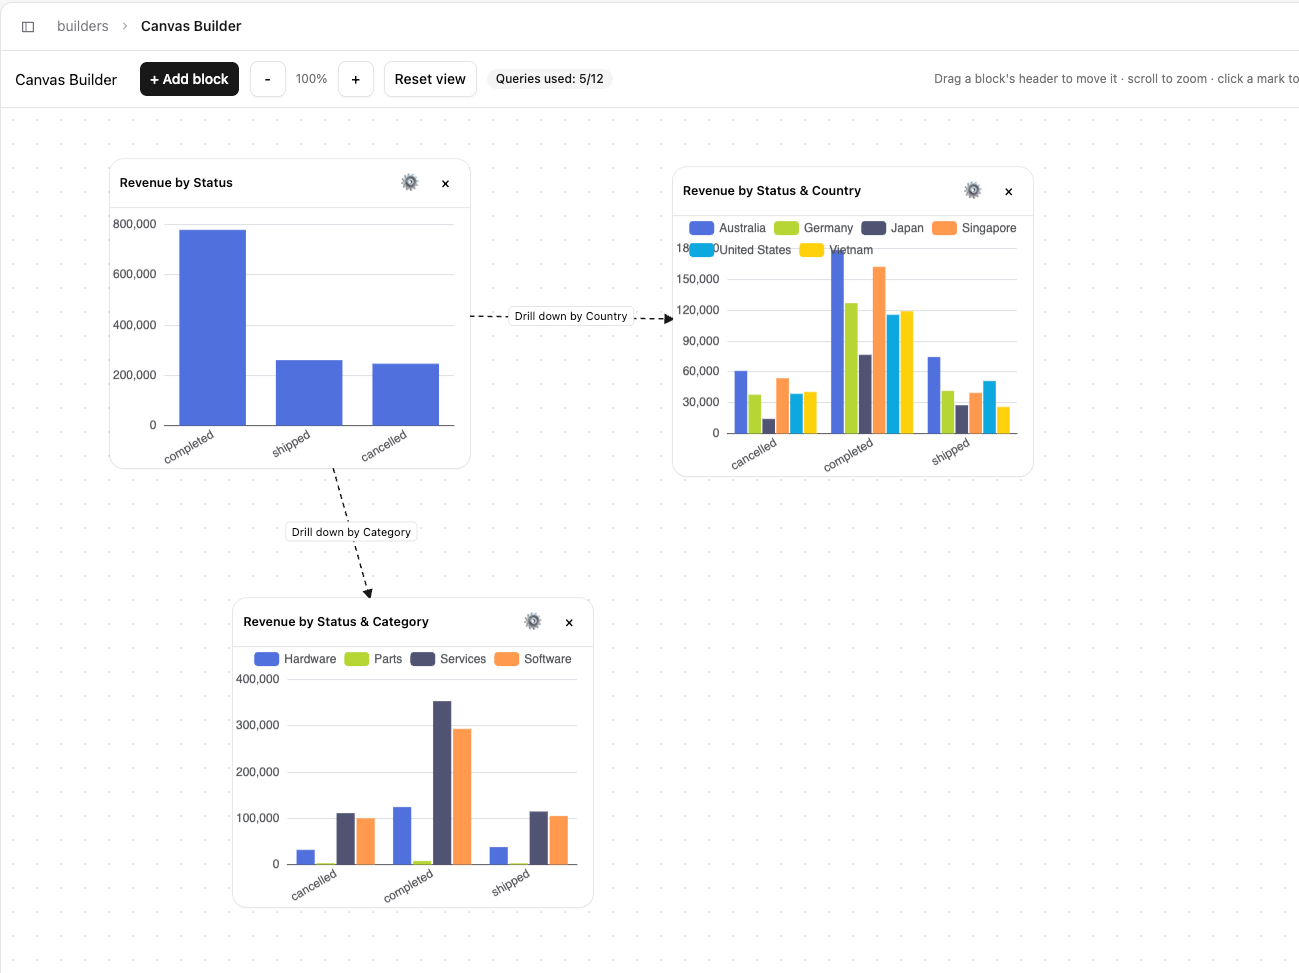Close the Revenue by Status & Category block
This screenshot has width=1299, height=973.
point(569,622)
